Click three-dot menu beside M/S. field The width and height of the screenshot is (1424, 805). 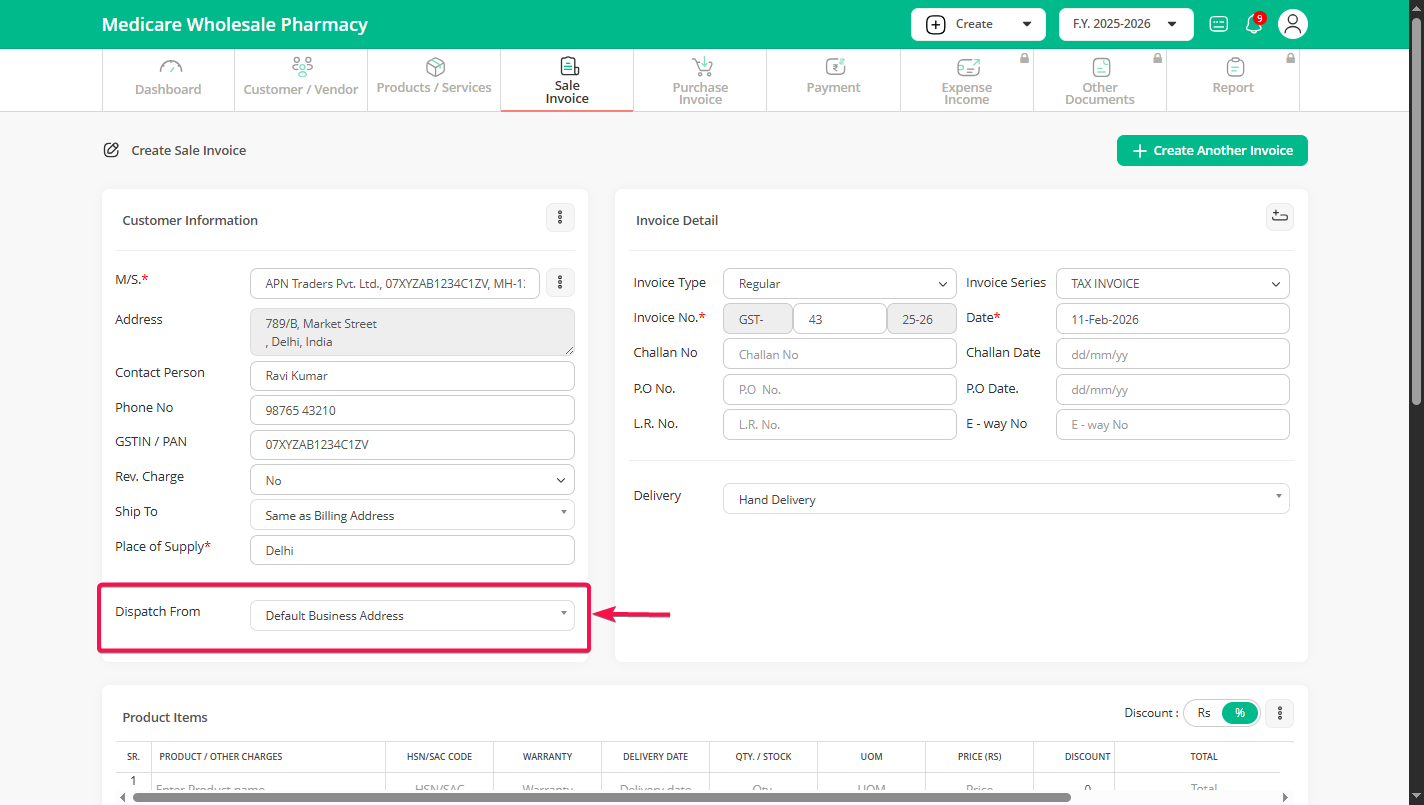click(560, 283)
